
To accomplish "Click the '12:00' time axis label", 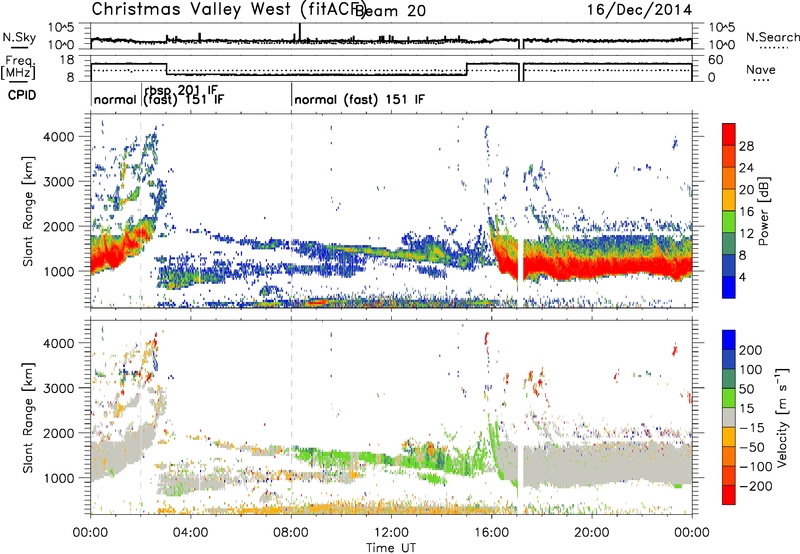I will tap(391, 533).
